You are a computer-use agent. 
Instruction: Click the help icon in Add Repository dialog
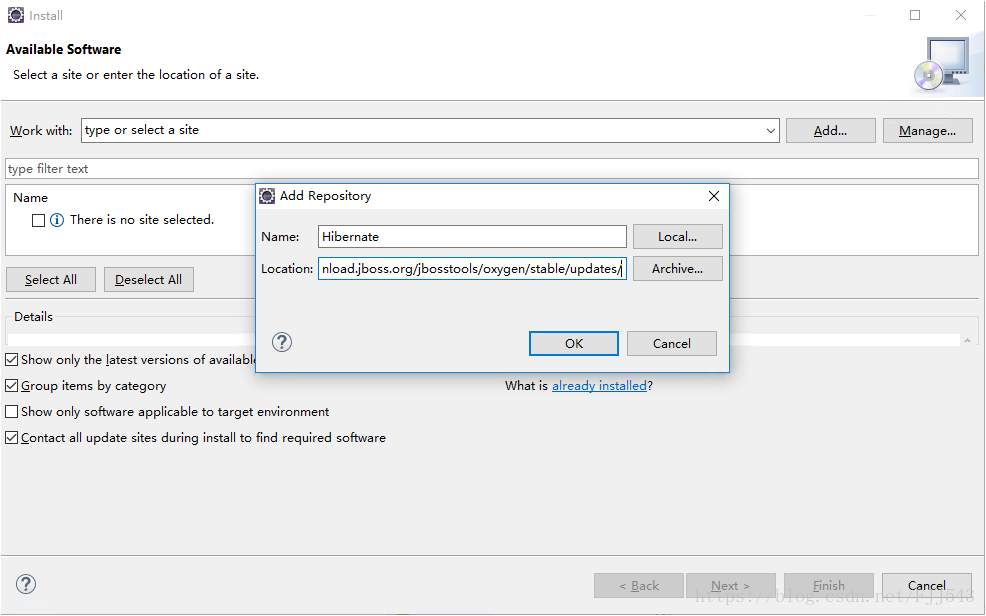(282, 343)
